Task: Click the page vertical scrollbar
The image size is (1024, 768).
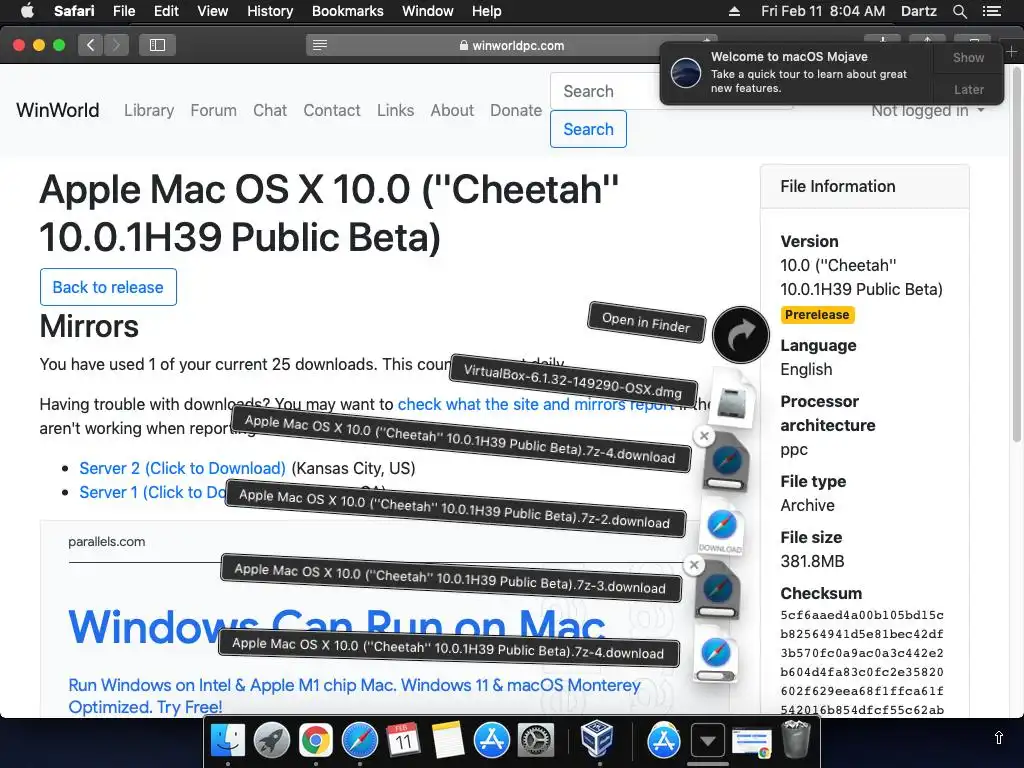Action: coord(1016,255)
